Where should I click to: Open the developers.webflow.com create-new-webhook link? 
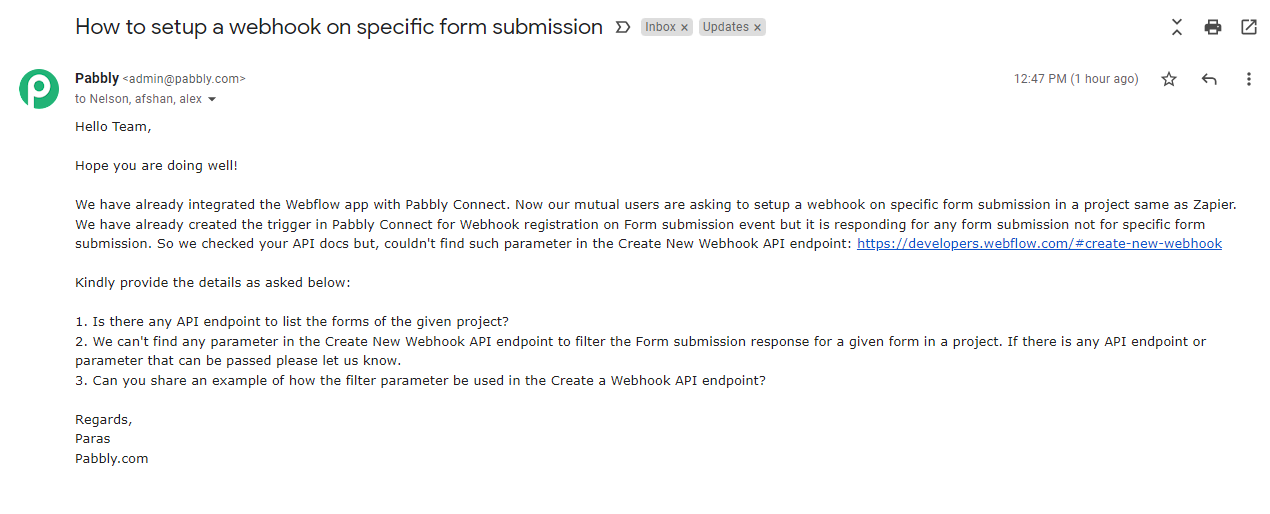(1039, 243)
